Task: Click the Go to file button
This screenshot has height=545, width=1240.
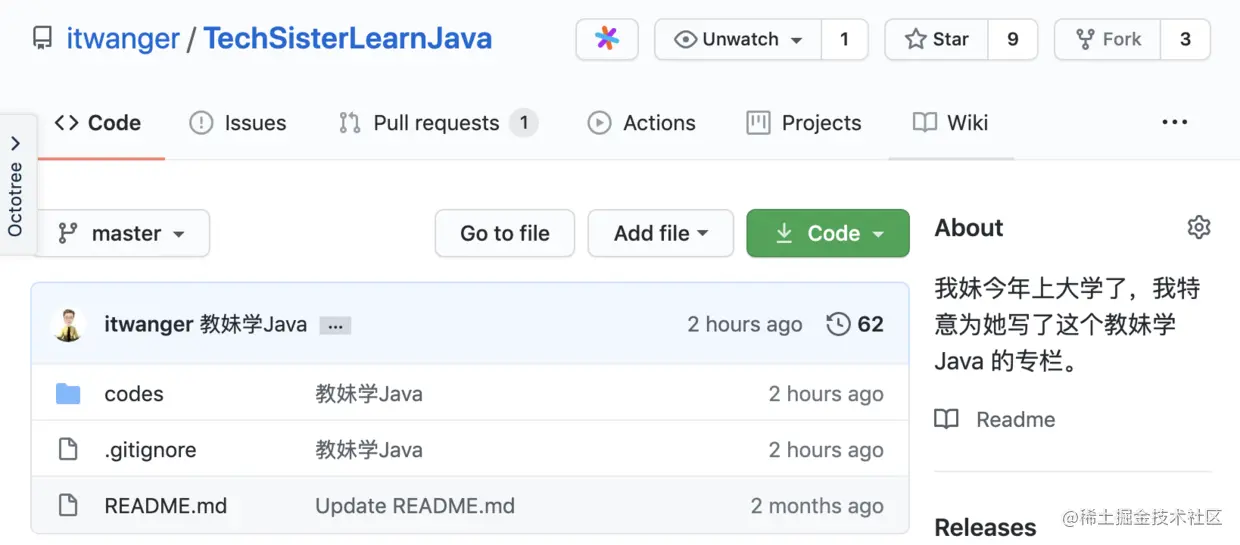Action: pyautogui.click(x=504, y=233)
